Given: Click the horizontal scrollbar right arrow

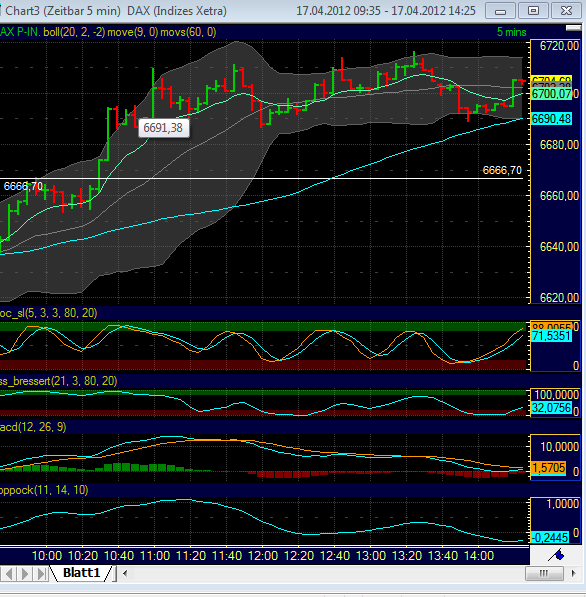Looking at the screenshot, I should [573, 573].
